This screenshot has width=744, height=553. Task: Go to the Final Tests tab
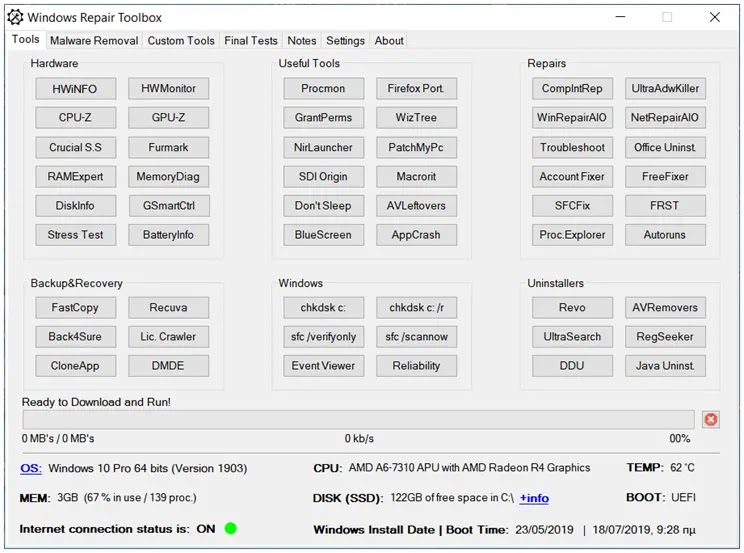click(x=251, y=41)
